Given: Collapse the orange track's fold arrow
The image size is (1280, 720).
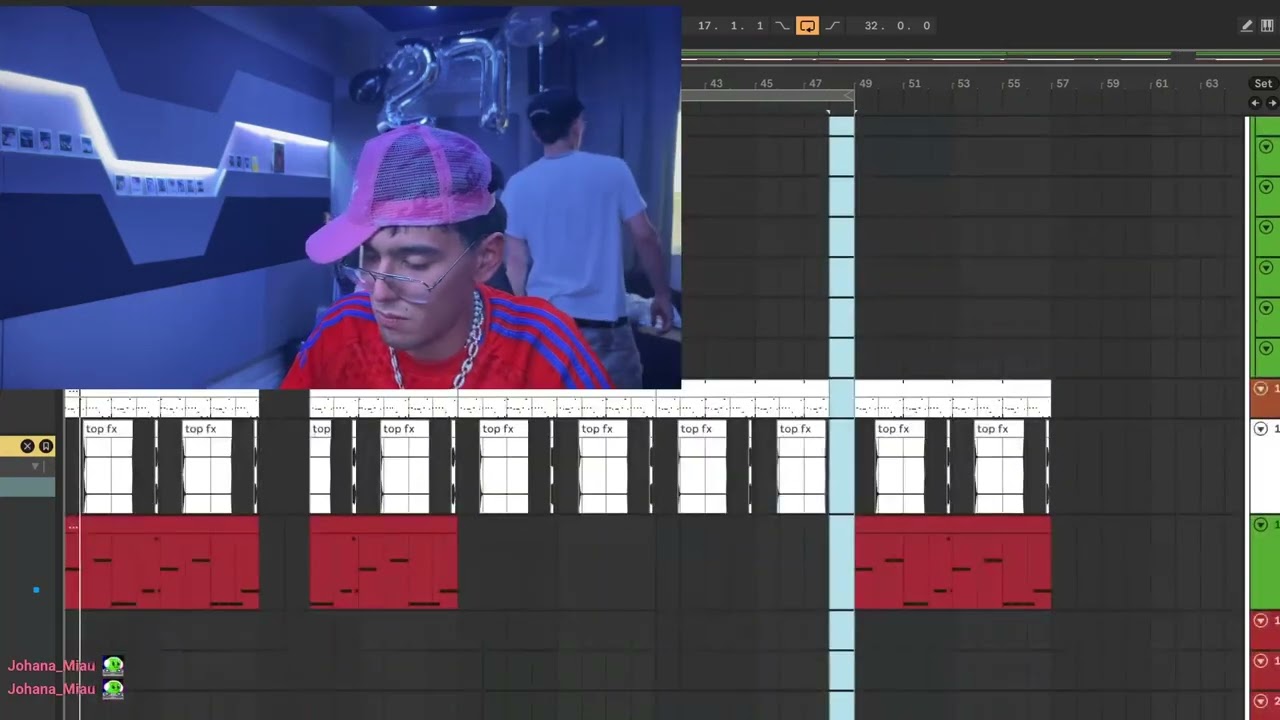Looking at the screenshot, I should click(x=1261, y=389).
